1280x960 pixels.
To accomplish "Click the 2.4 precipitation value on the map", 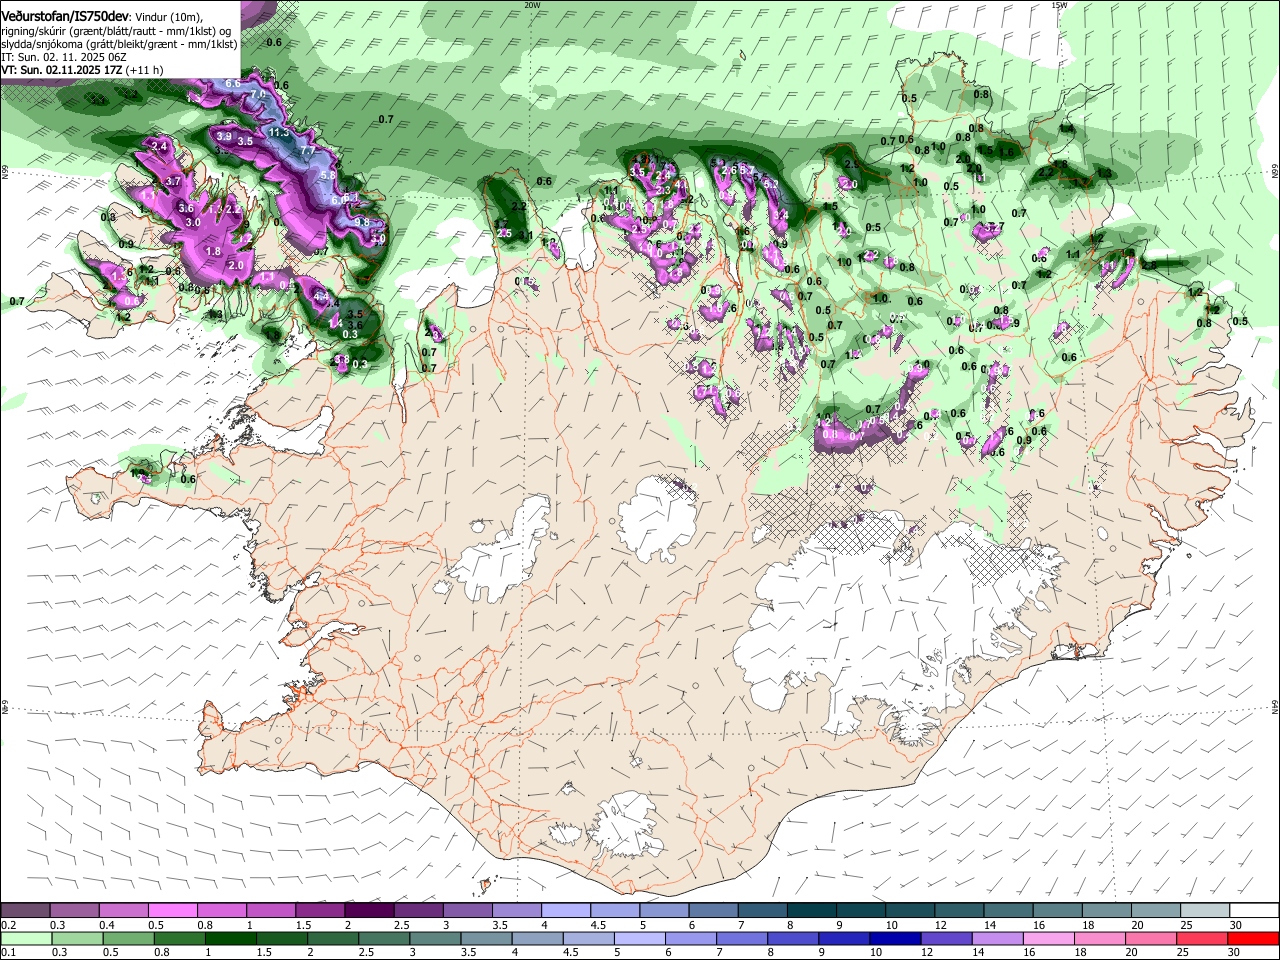I will point(158,146).
